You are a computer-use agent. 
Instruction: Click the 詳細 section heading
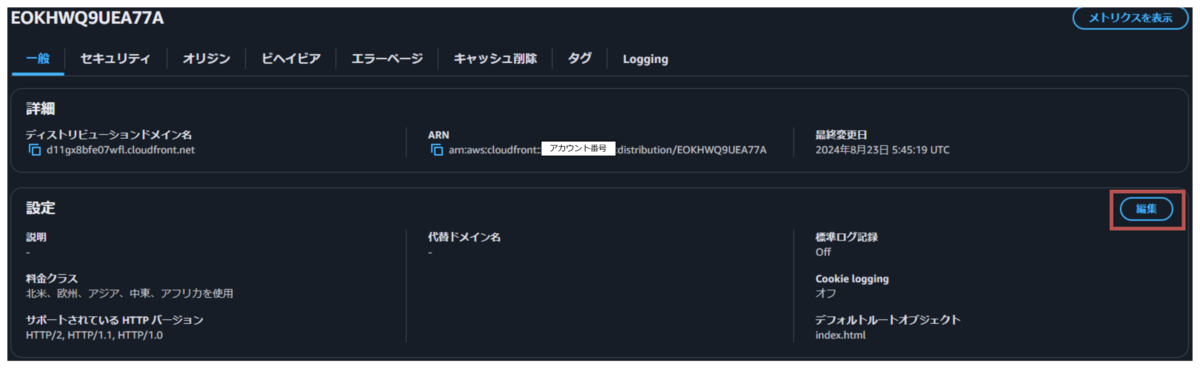tap(40, 108)
